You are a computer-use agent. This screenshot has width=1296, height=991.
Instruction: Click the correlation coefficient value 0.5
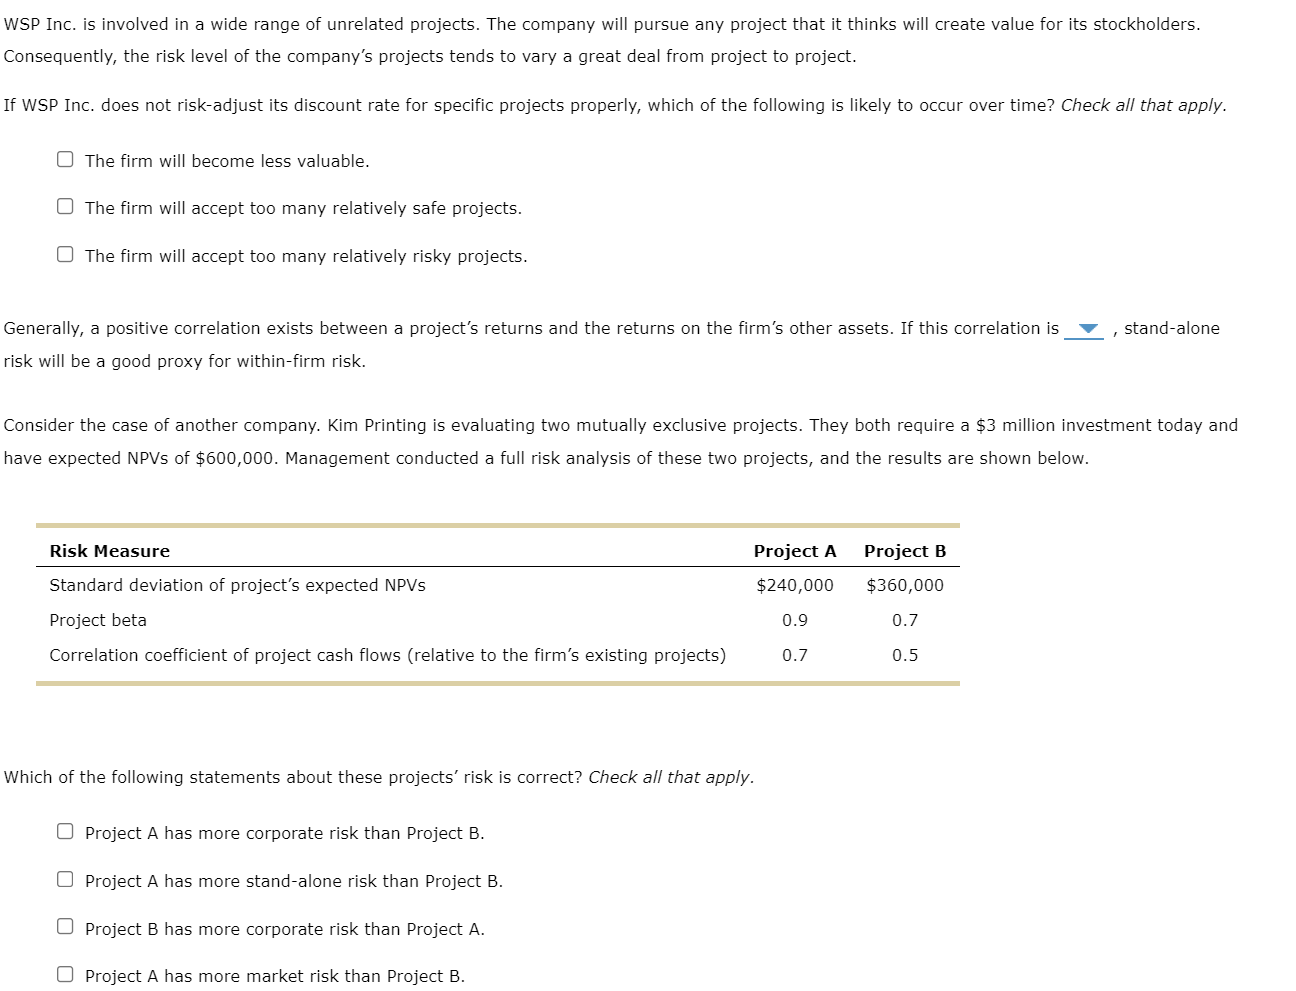click(x=905, y=655)
